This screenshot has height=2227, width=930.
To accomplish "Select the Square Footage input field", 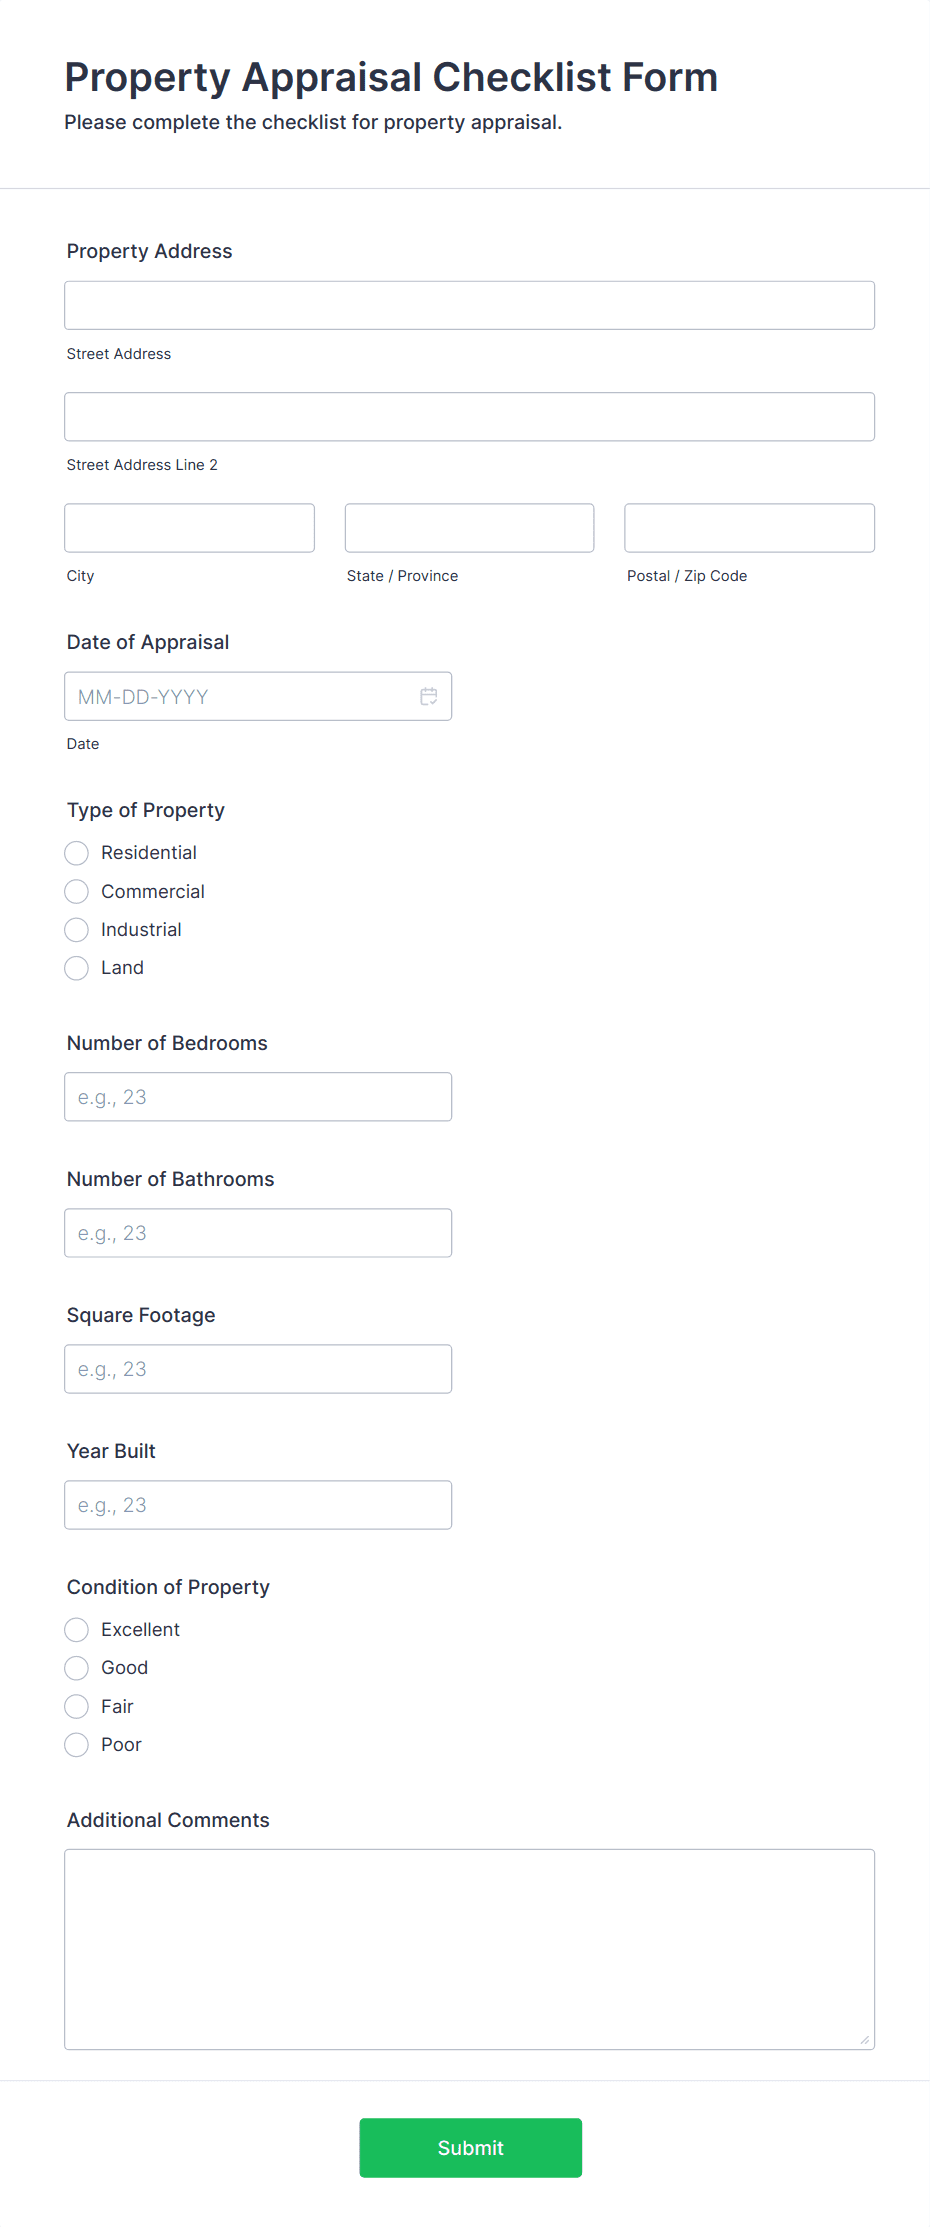I will (258, 1368).
